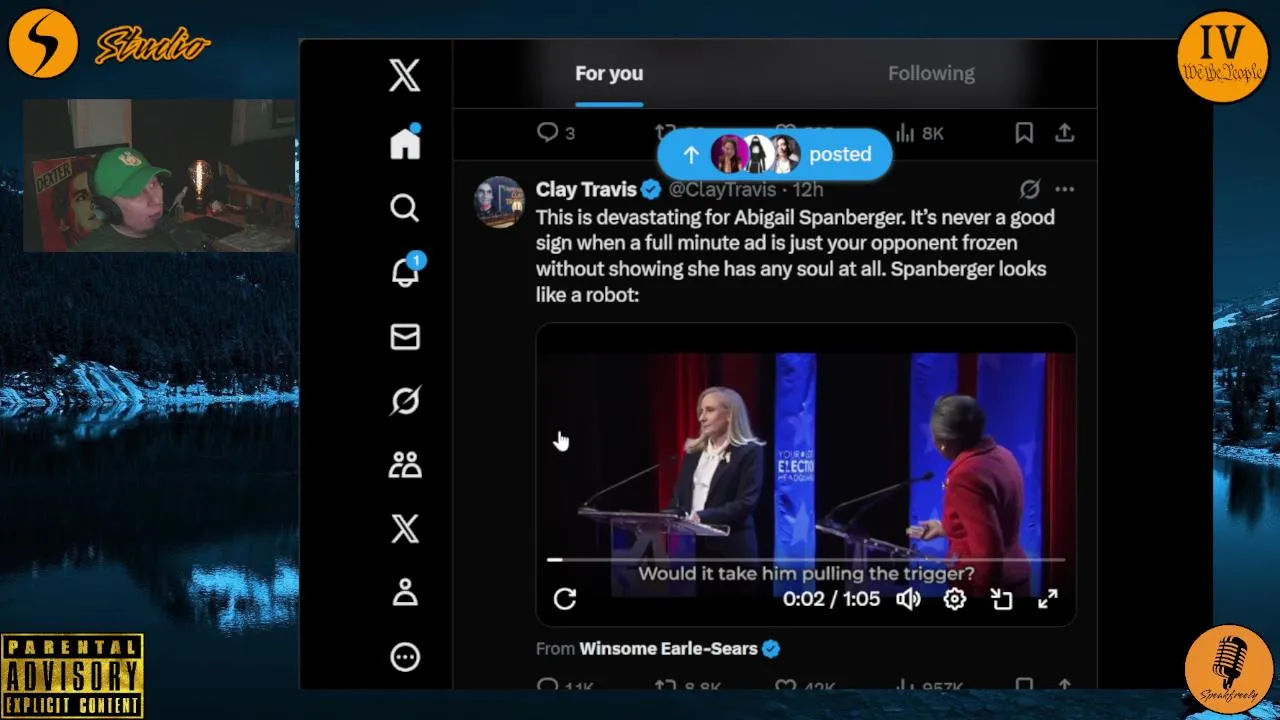The height and width of the screenshot is (720, 1280).
Task: Click the 0:02 / 1:05 time display
Action: tap(831, 599)
